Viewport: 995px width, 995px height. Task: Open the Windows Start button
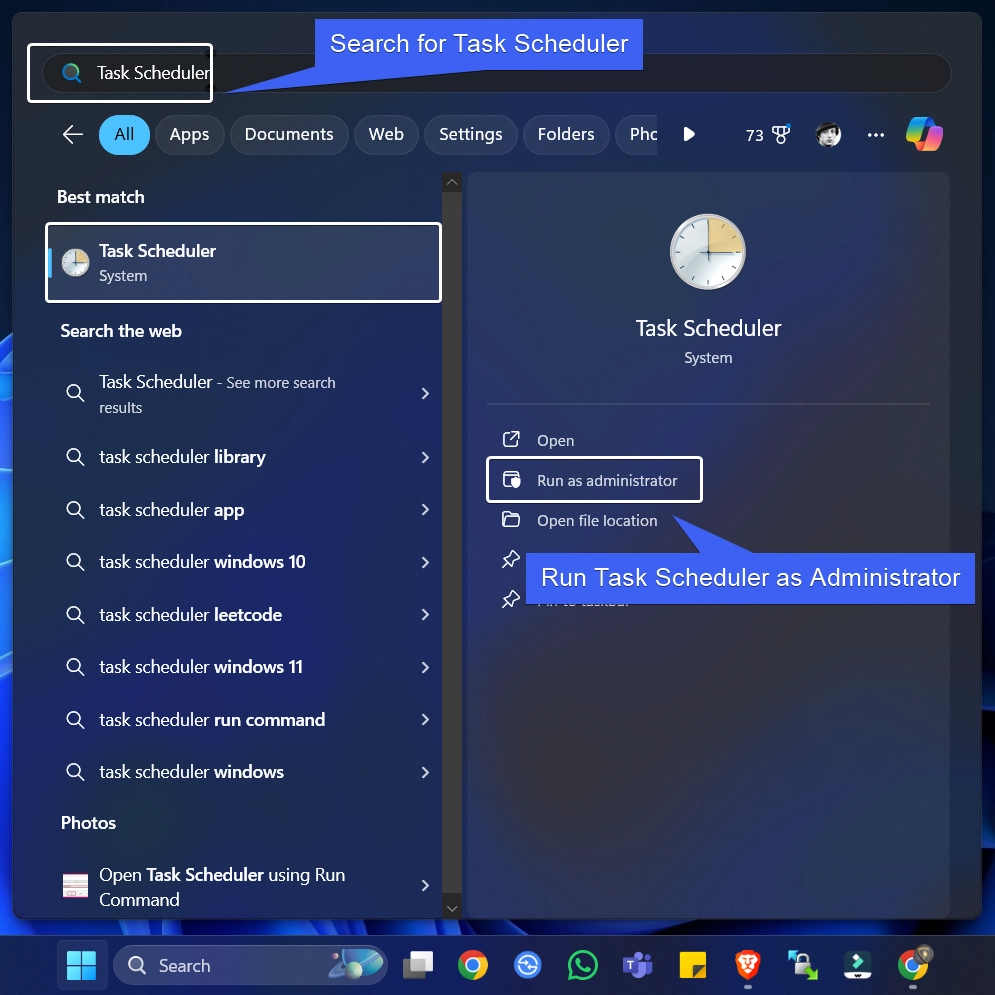click(x=81, y=965)
